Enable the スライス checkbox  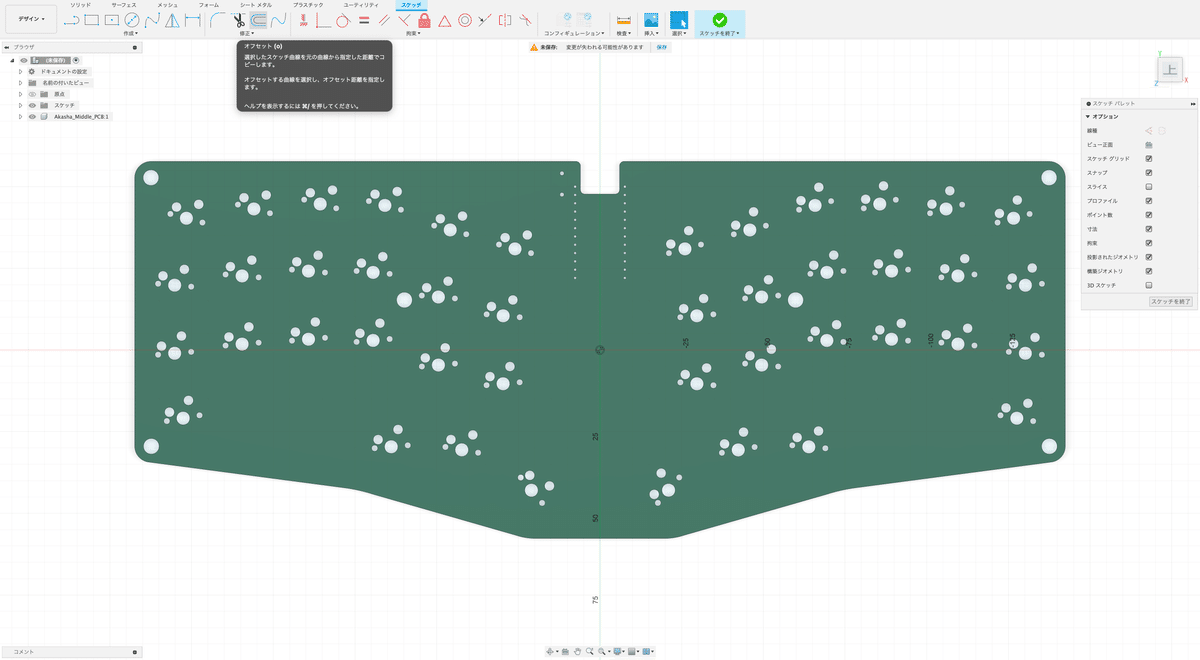pos(1149,187)
